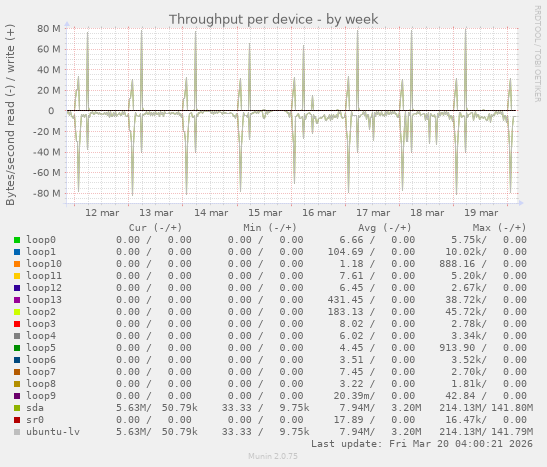Screen dimensions: 547x467
Task: Click the Max (-/+) column header
Action: [x=499, y=228]
